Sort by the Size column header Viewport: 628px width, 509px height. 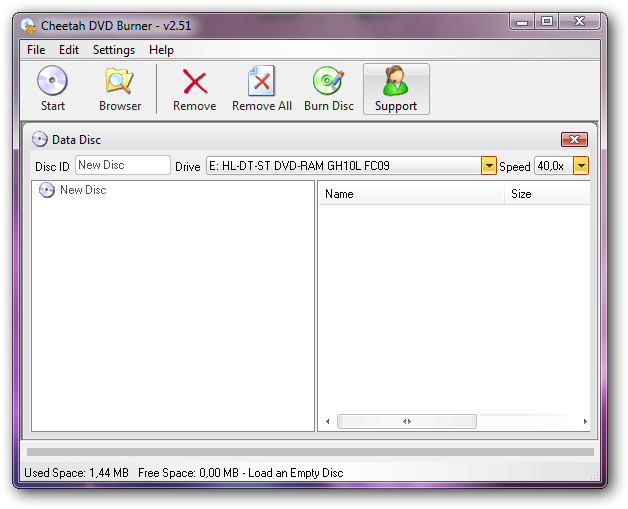pyautogui.click(x=547, y=194)
